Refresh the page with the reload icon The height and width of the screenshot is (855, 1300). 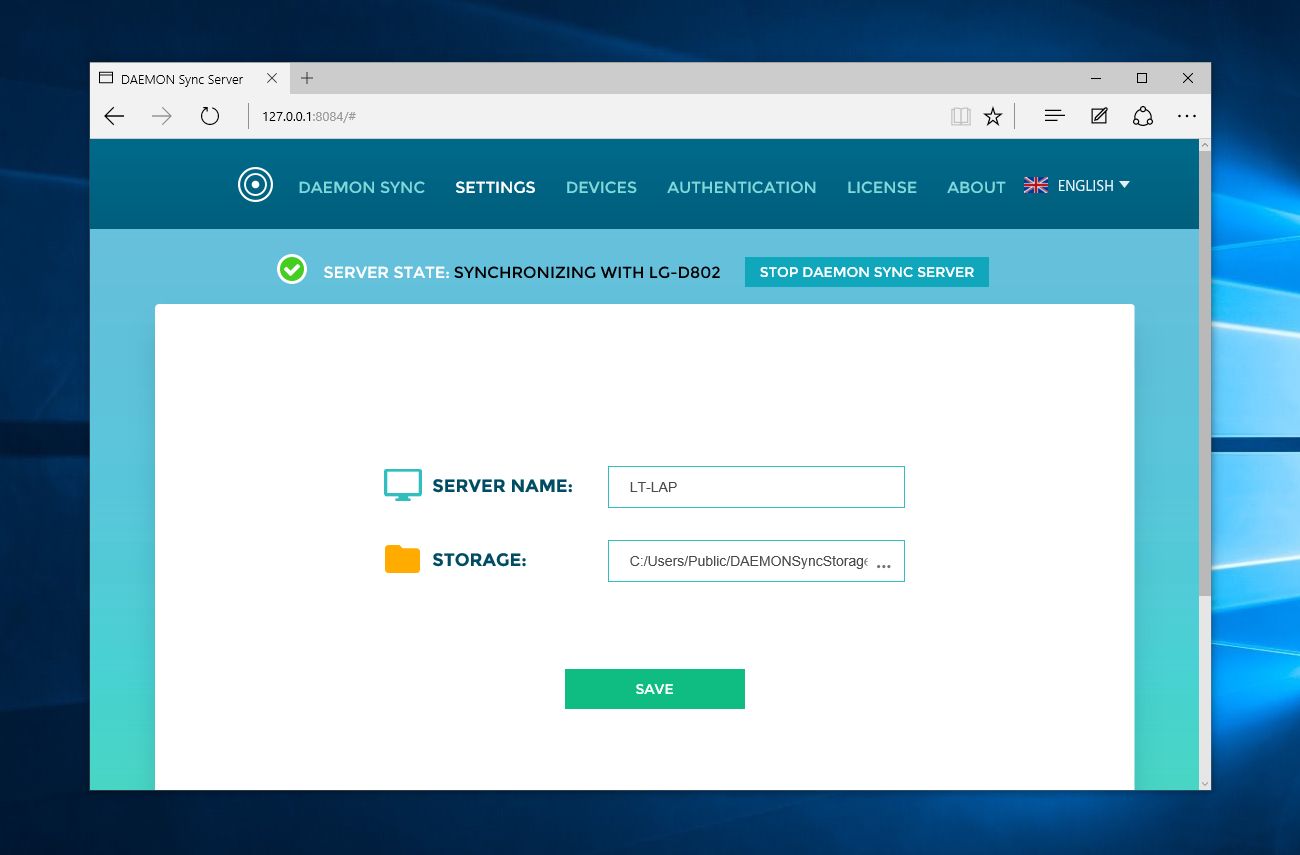pos(209,116)
